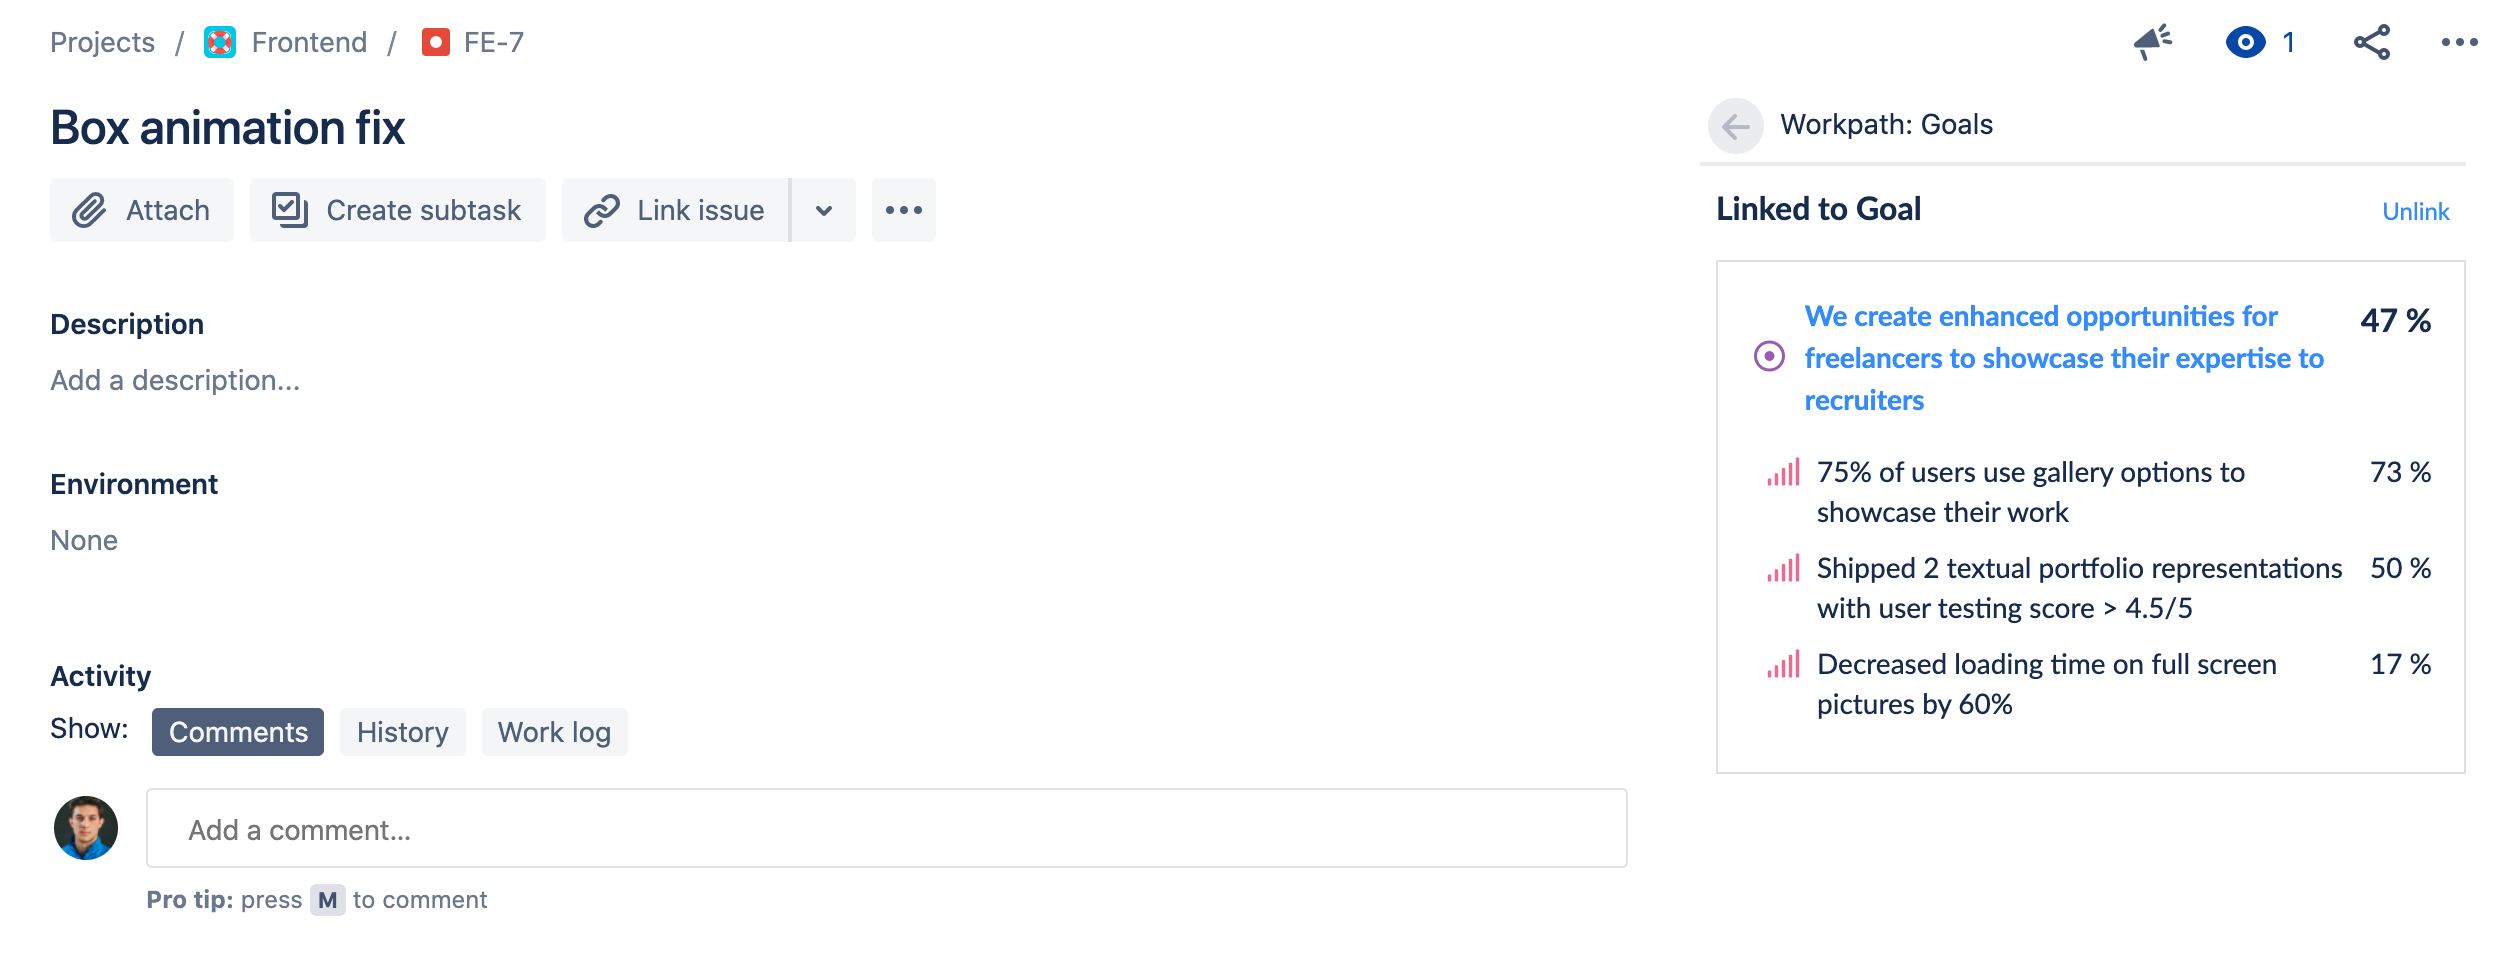
Task: Expand the Link issue dropdown arrow
Action: (824, 210)
